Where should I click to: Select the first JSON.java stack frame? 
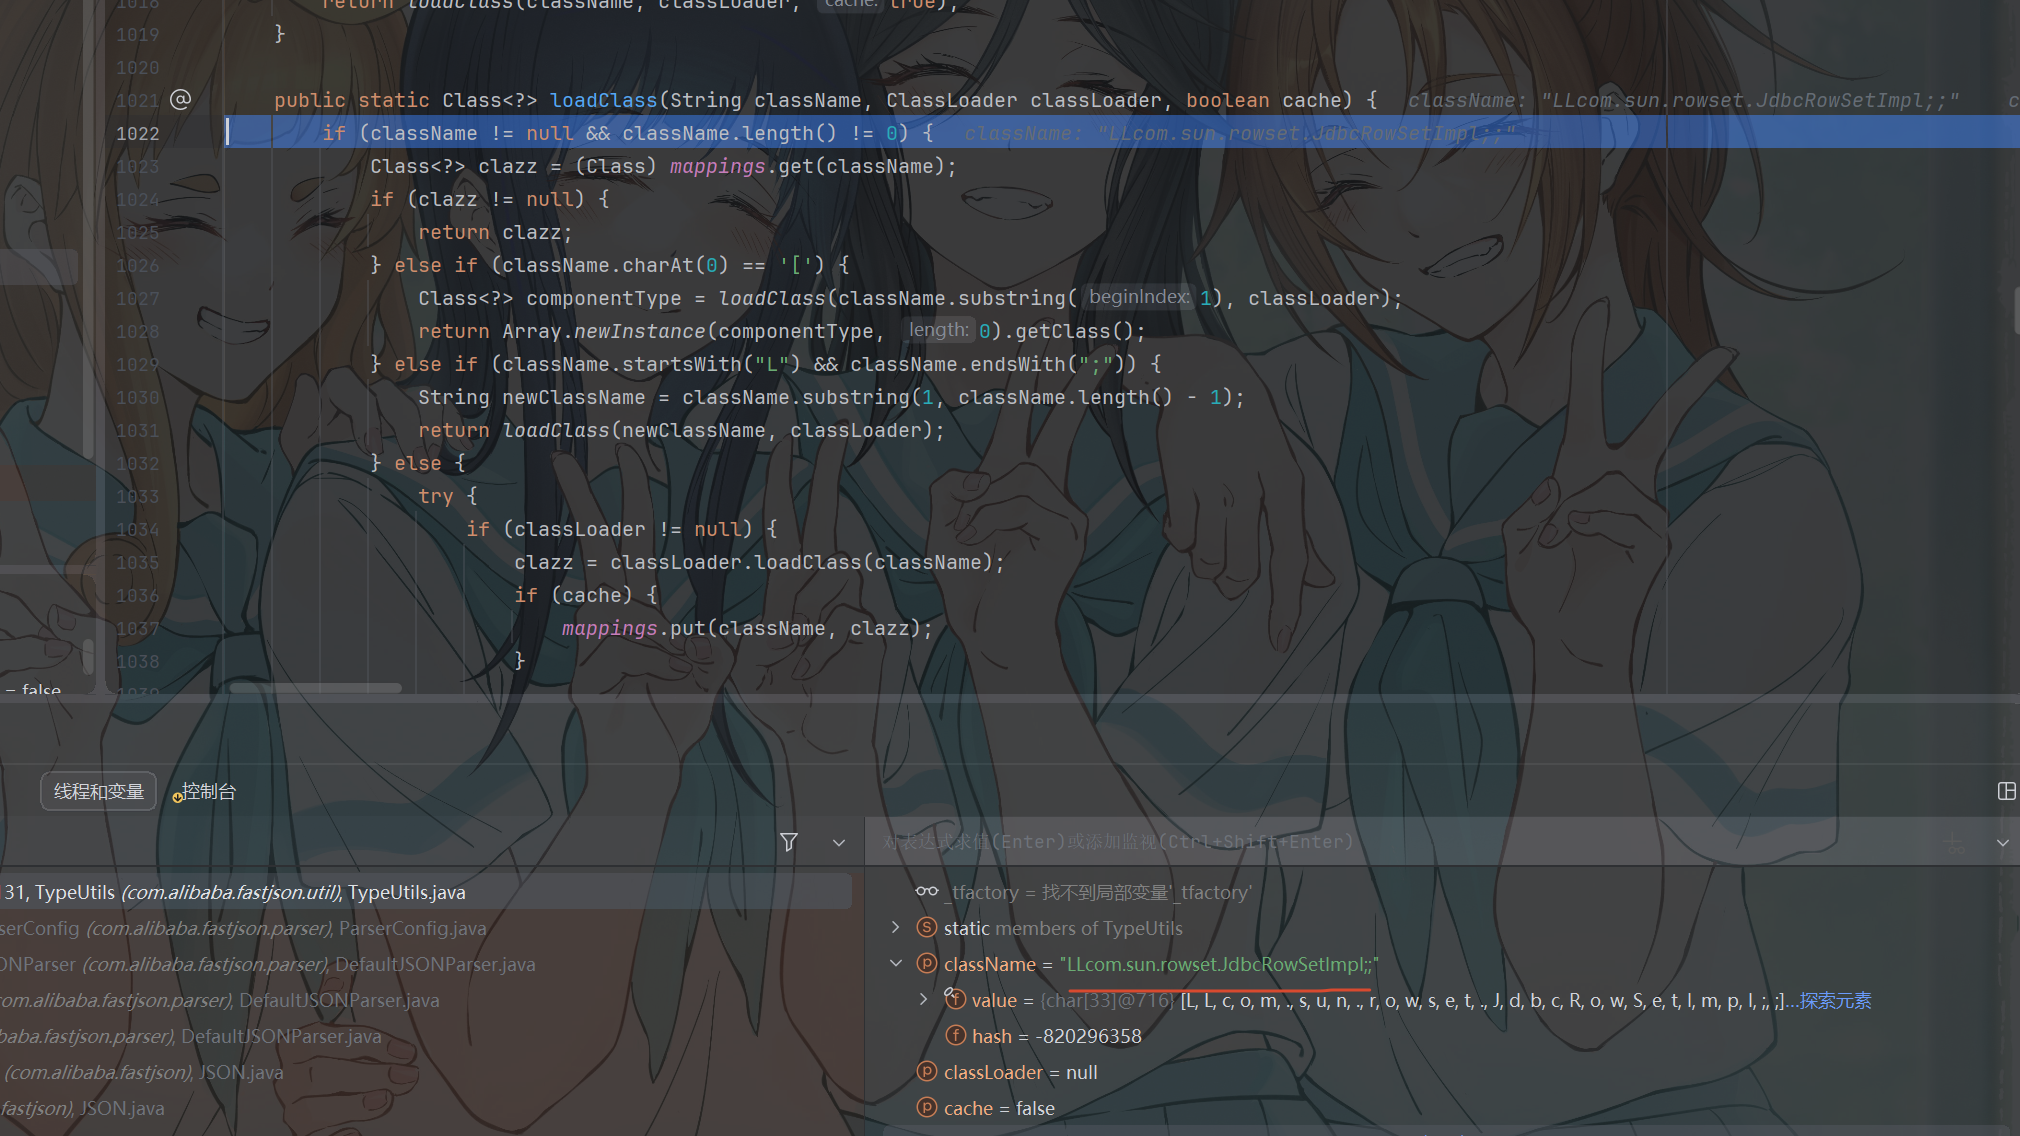point(425,1072)
